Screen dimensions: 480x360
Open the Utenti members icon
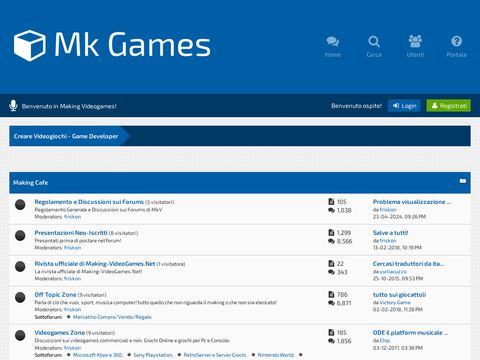pyautogui.click(x=415, y=41)
